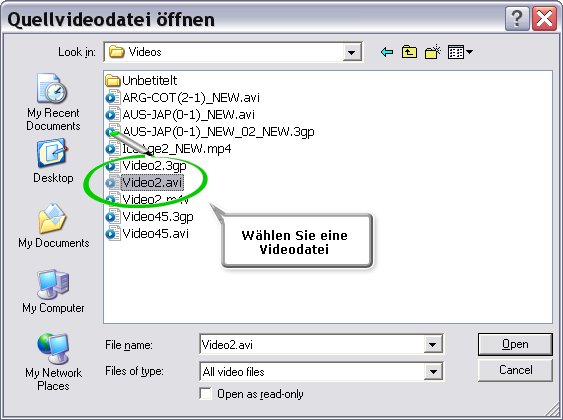Go to Desktop location
563x420 pixels.
[53, 162]
